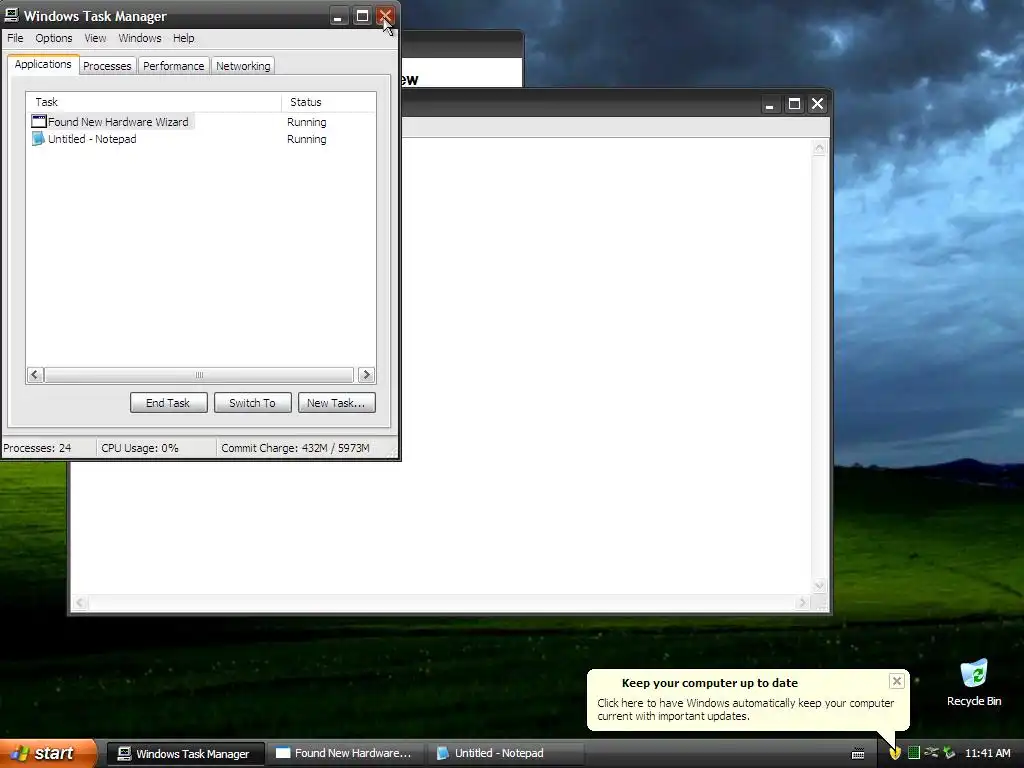Click the New Task... button
The height and width of the screenshot is (768, 1024).
point(336,403)
